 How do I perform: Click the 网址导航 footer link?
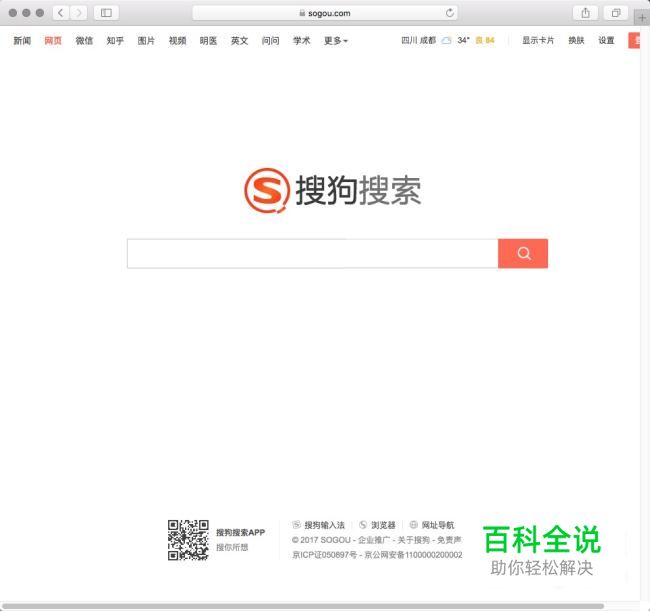(438, 525)
